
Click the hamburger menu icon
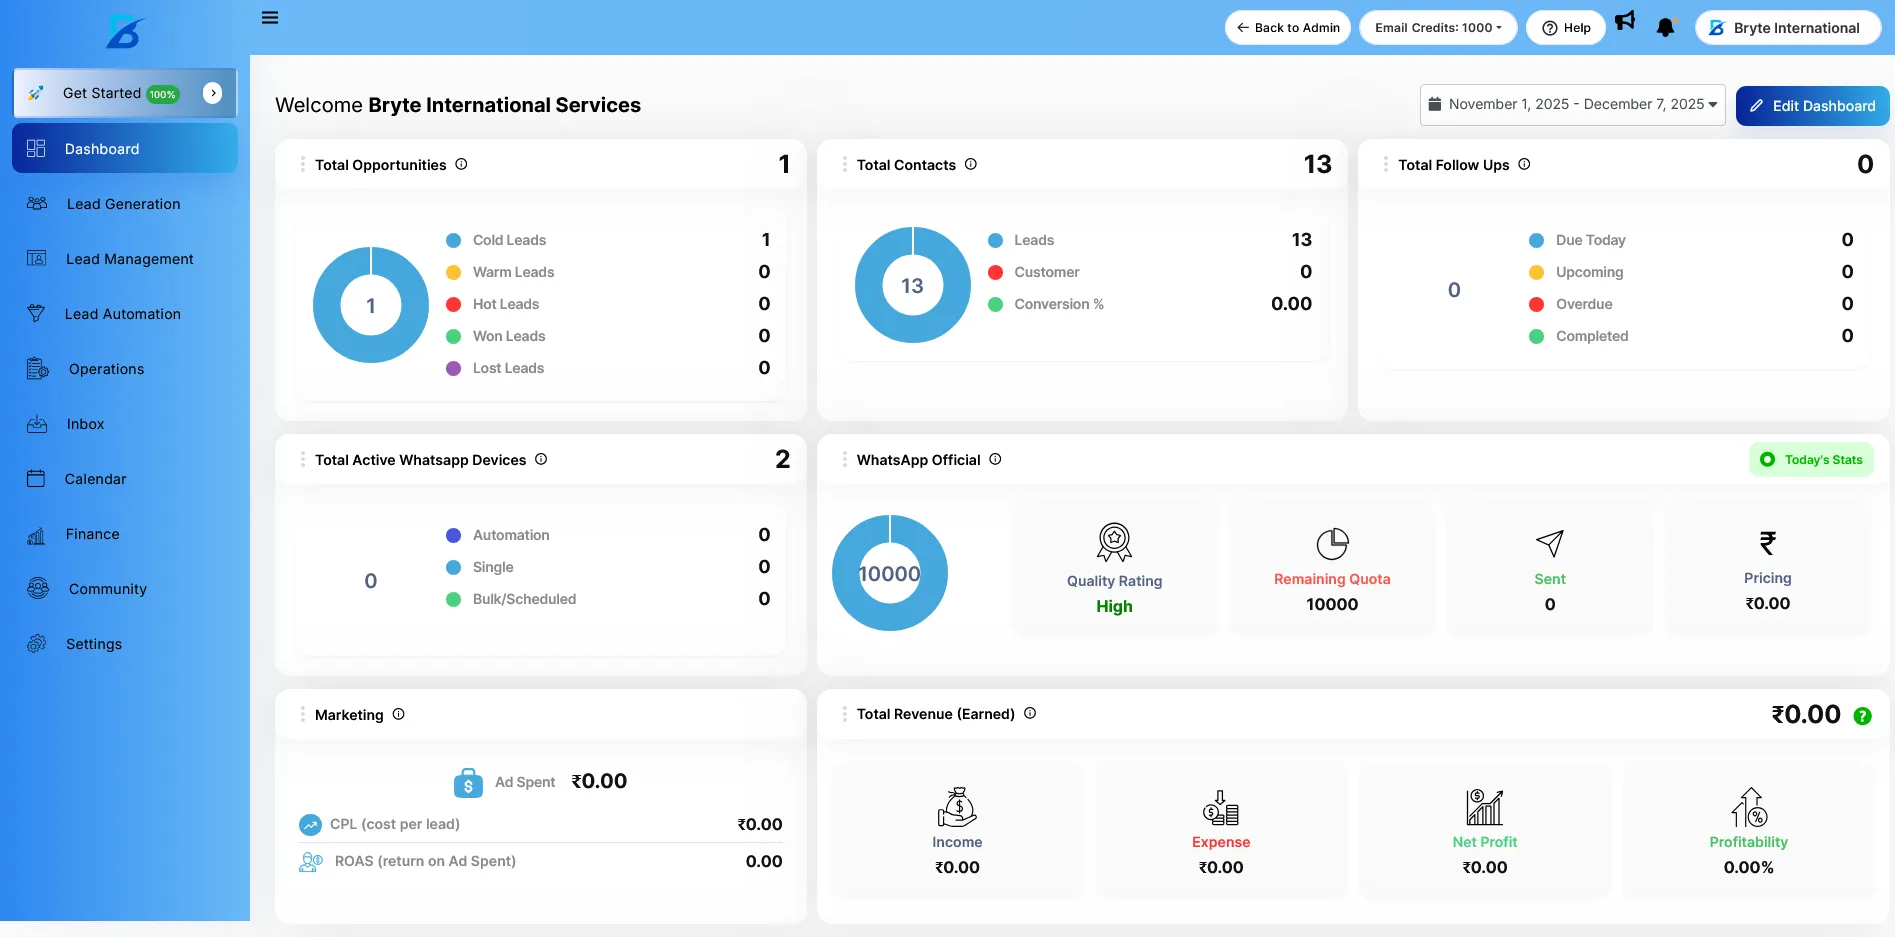270,18
